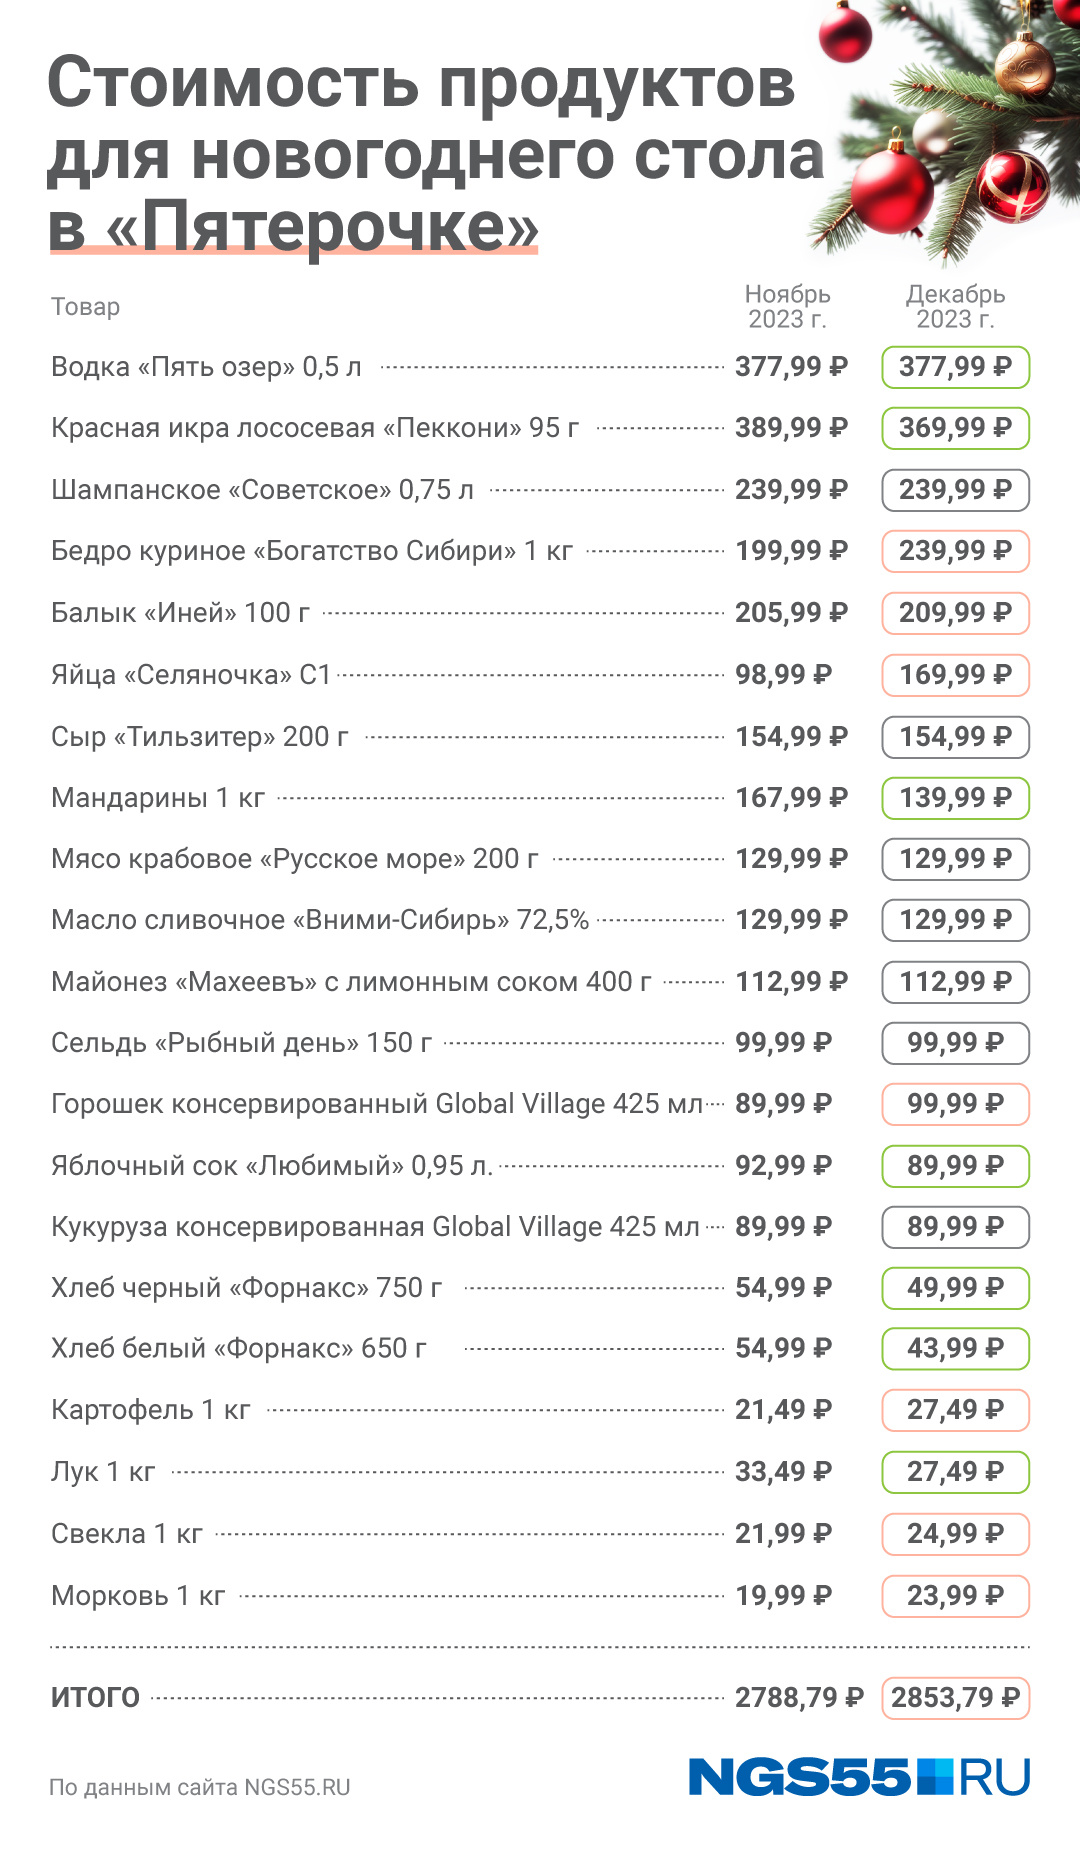
Task: Click December red caviar price 369,99 ₽
Action: click(955, 428)
